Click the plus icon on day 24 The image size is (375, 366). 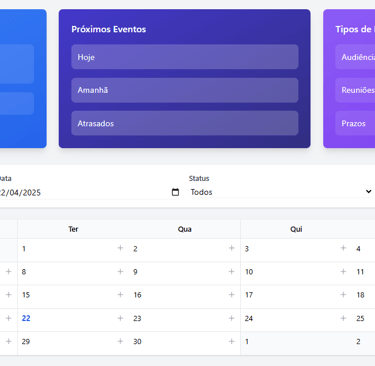point(343,318)
